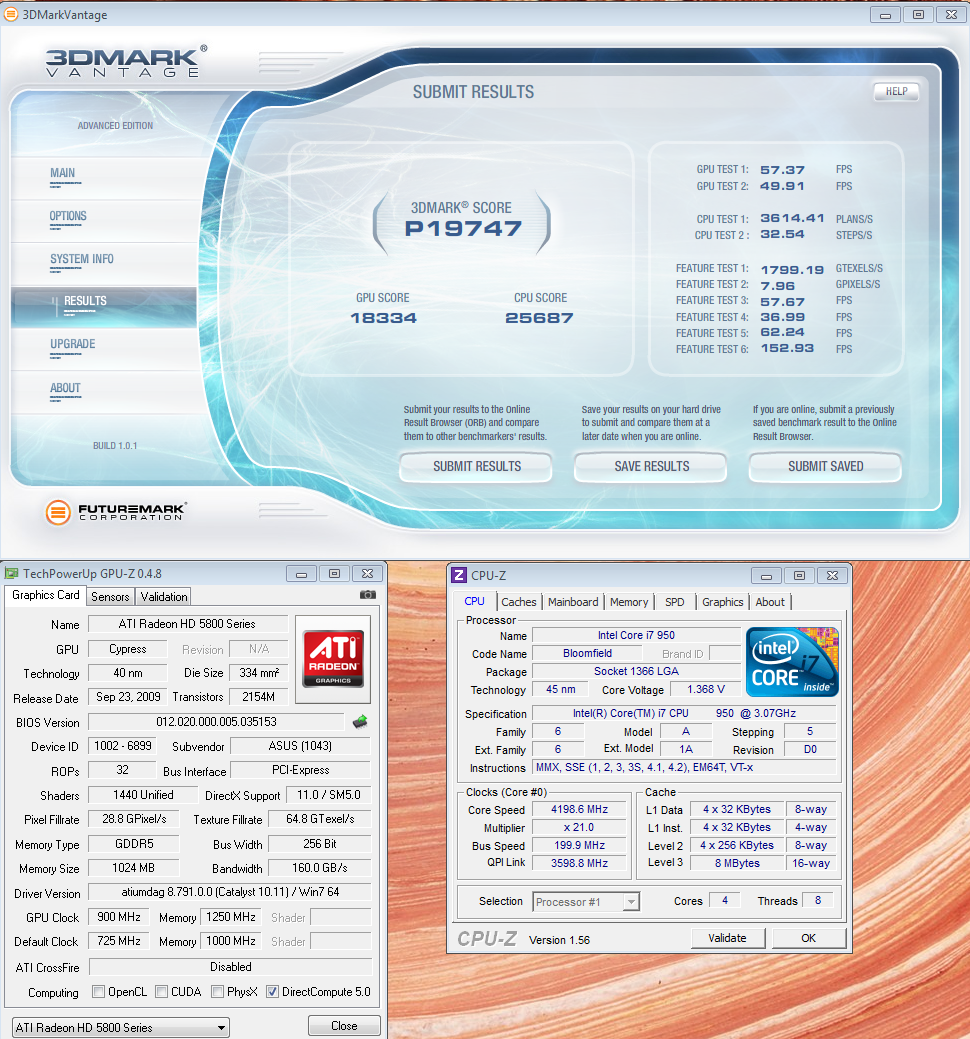Open the ATI Radeon HD 5800 Series dropdown

click(121, 1028)
